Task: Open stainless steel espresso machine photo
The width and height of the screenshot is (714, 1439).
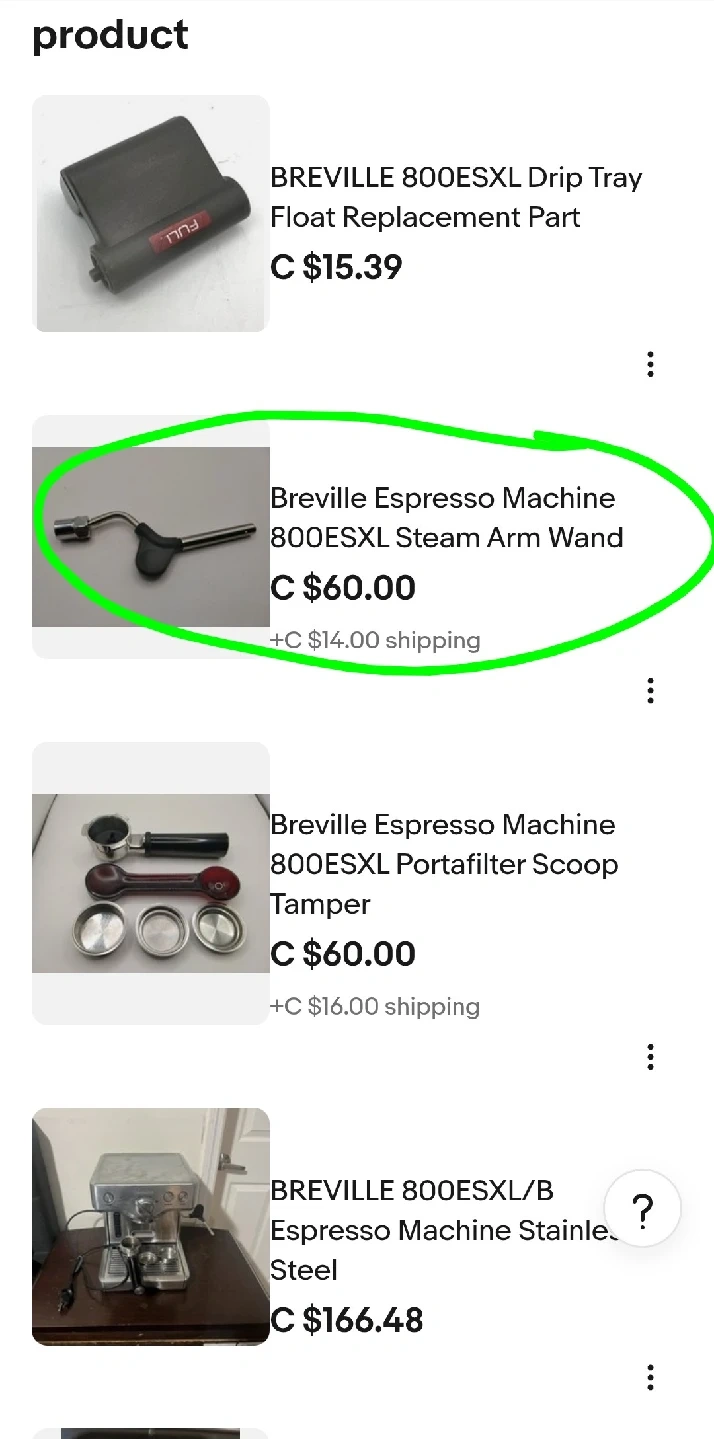Action: pyautogui.click(x=151, y=1226)
